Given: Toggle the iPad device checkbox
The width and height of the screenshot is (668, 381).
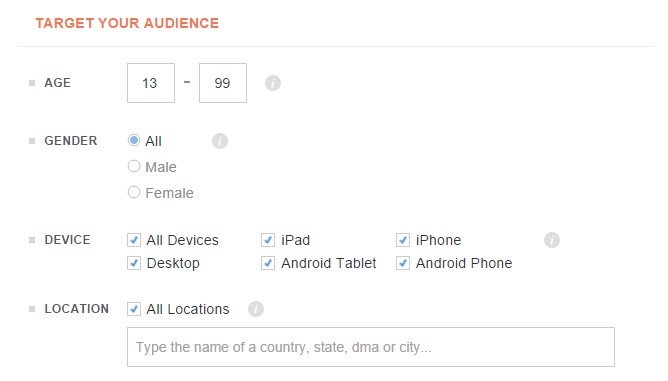Looking at the screenshot, I should 268,240.
